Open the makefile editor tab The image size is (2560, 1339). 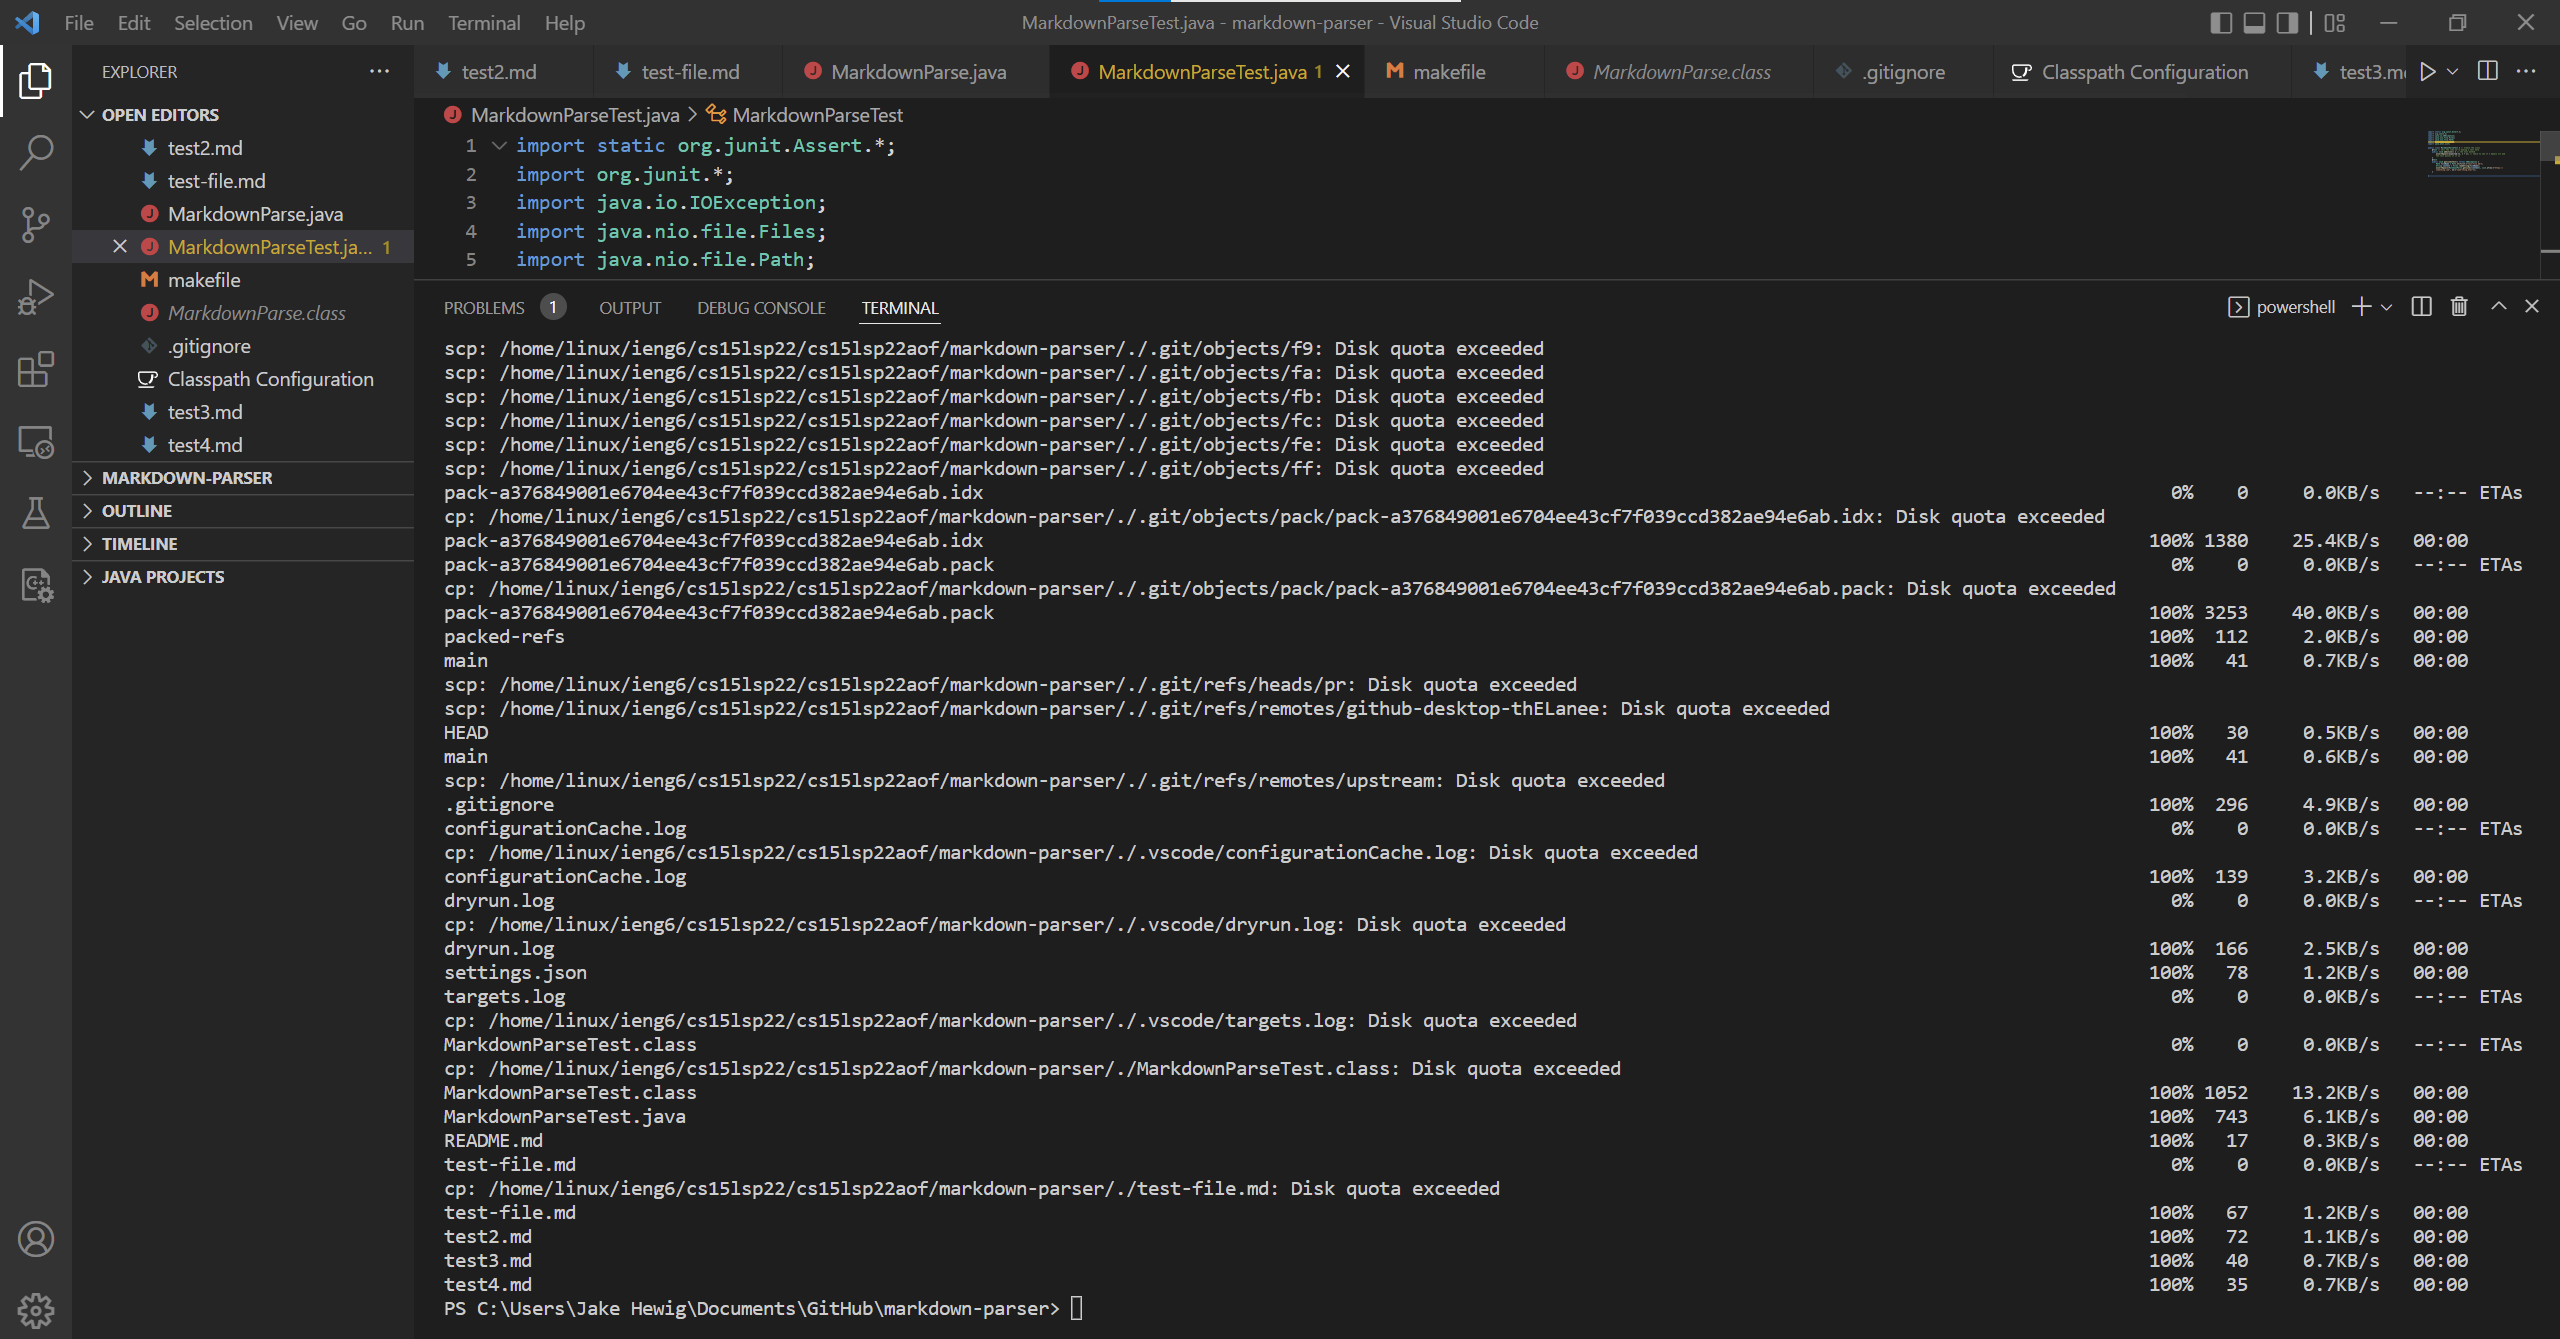click(1448, 72)
